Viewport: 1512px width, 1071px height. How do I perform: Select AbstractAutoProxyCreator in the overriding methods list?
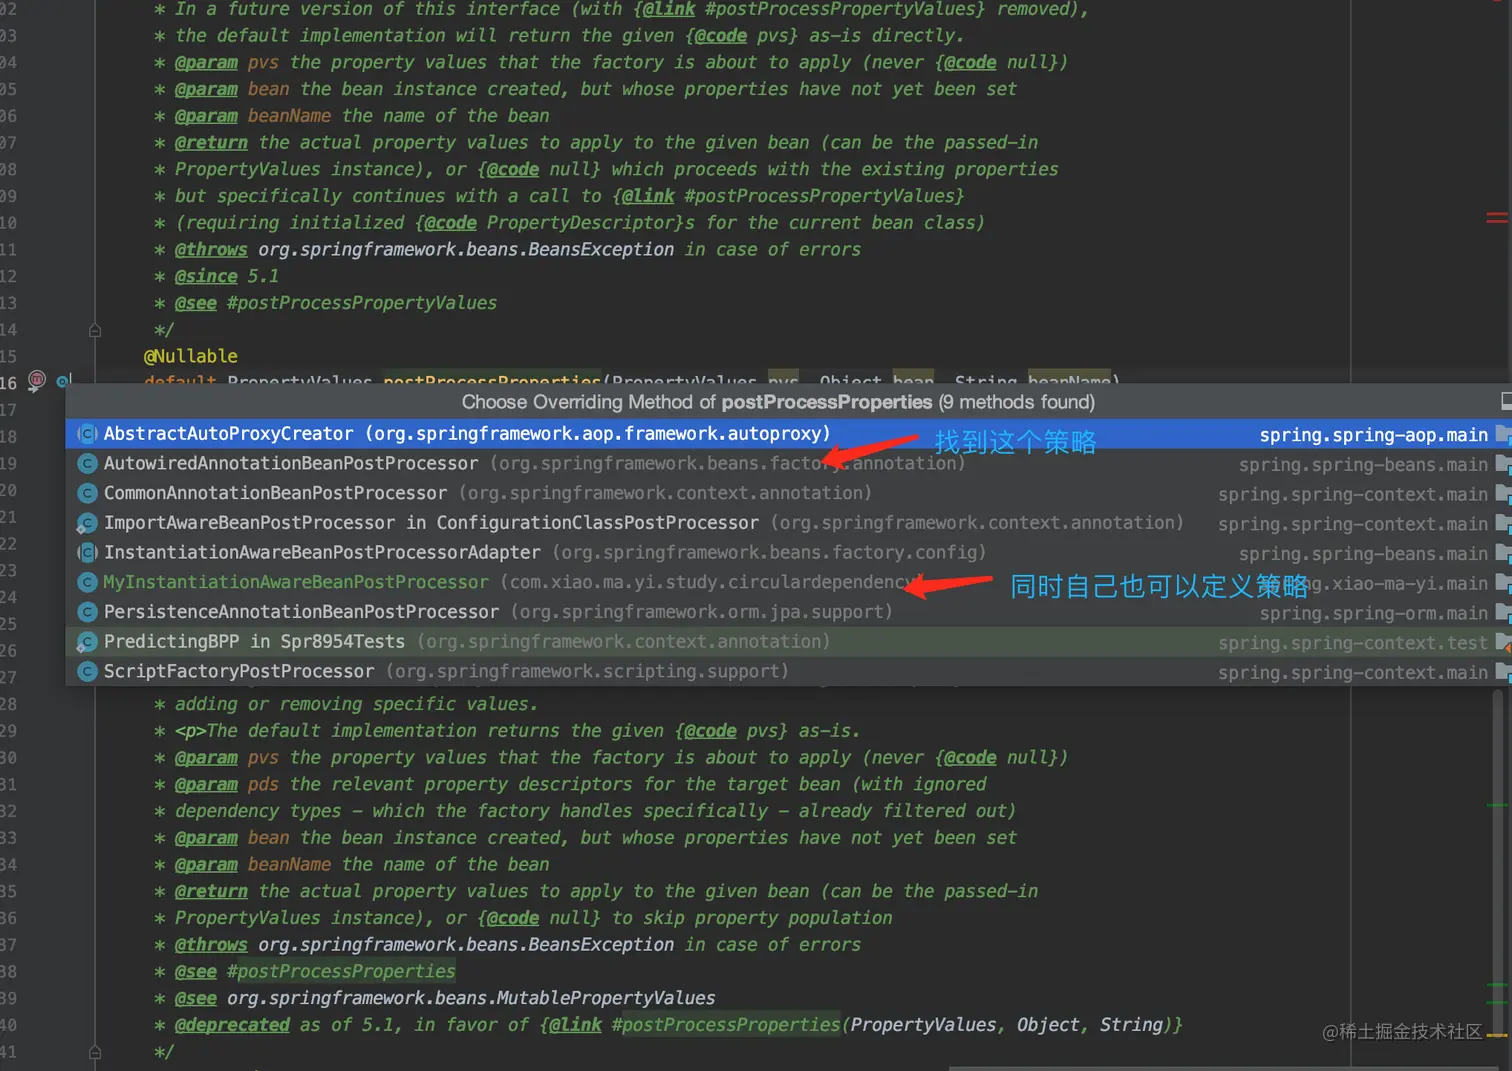point(788,434)
